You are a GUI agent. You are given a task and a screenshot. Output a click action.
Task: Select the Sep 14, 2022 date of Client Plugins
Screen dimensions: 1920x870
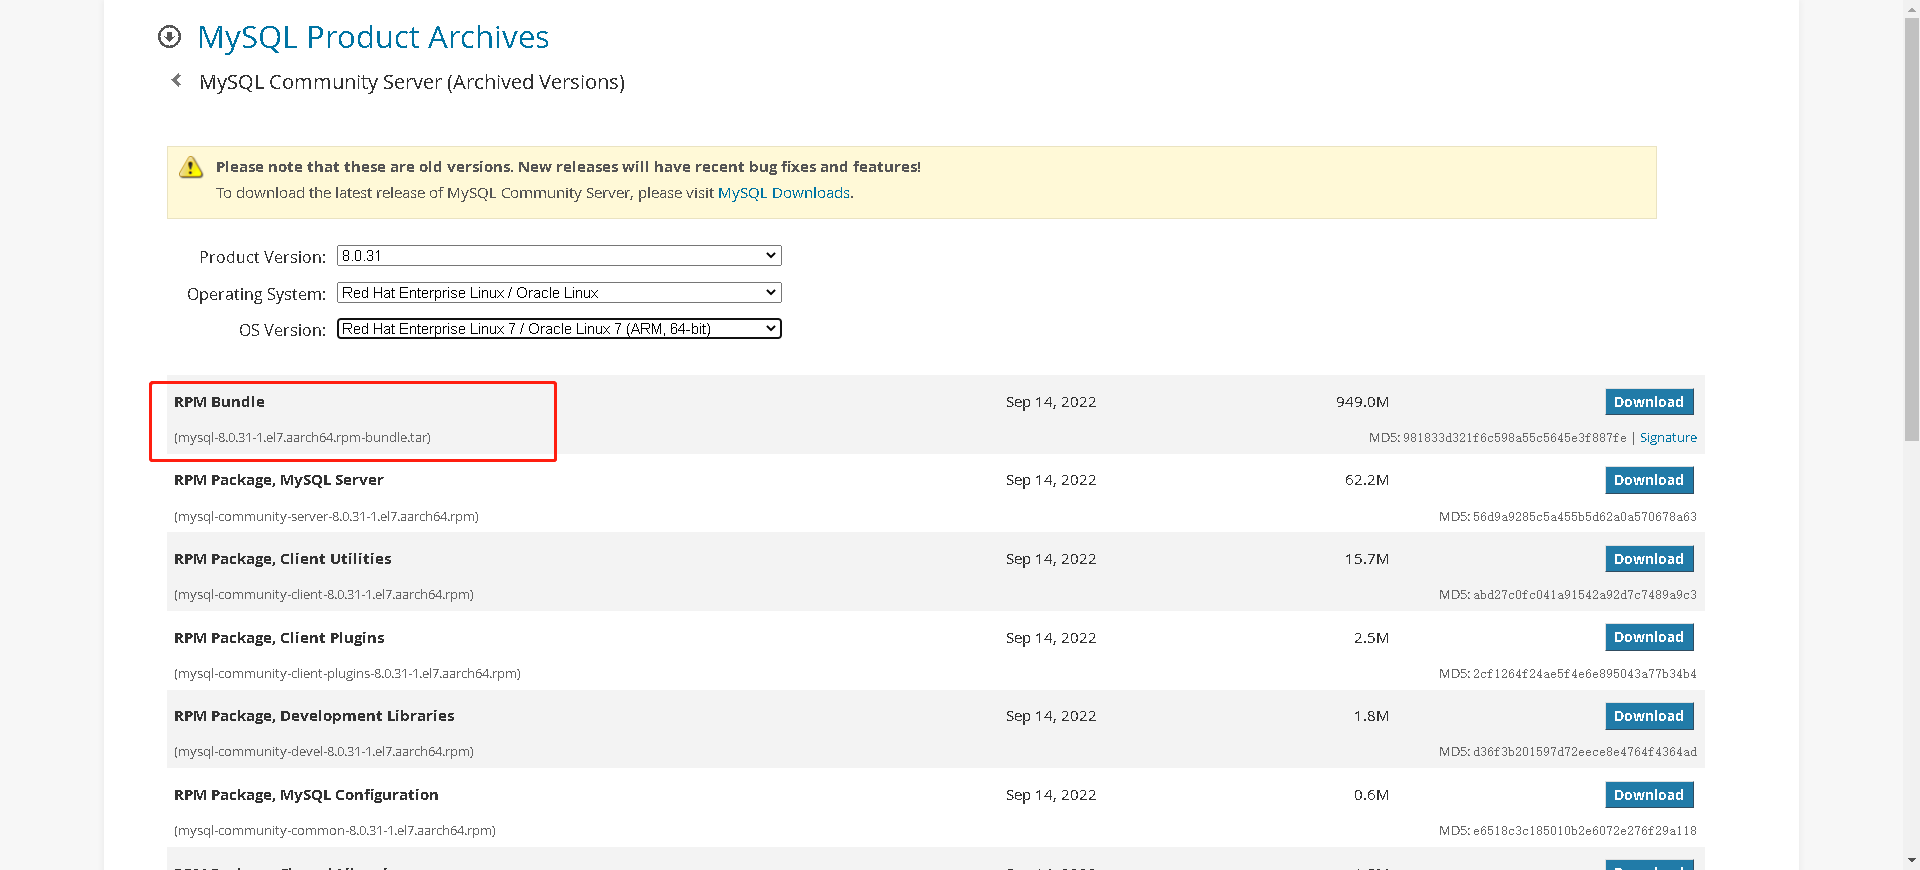pyautogui.click(x=1051, y=638)
